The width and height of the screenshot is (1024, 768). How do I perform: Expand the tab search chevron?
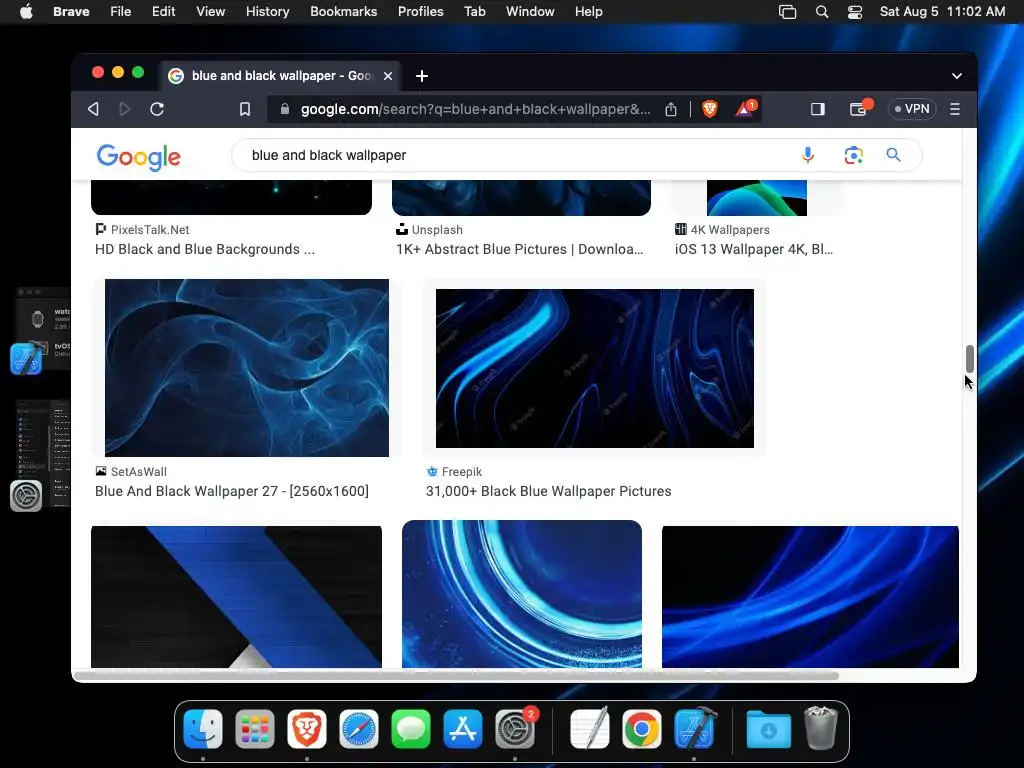957,76
